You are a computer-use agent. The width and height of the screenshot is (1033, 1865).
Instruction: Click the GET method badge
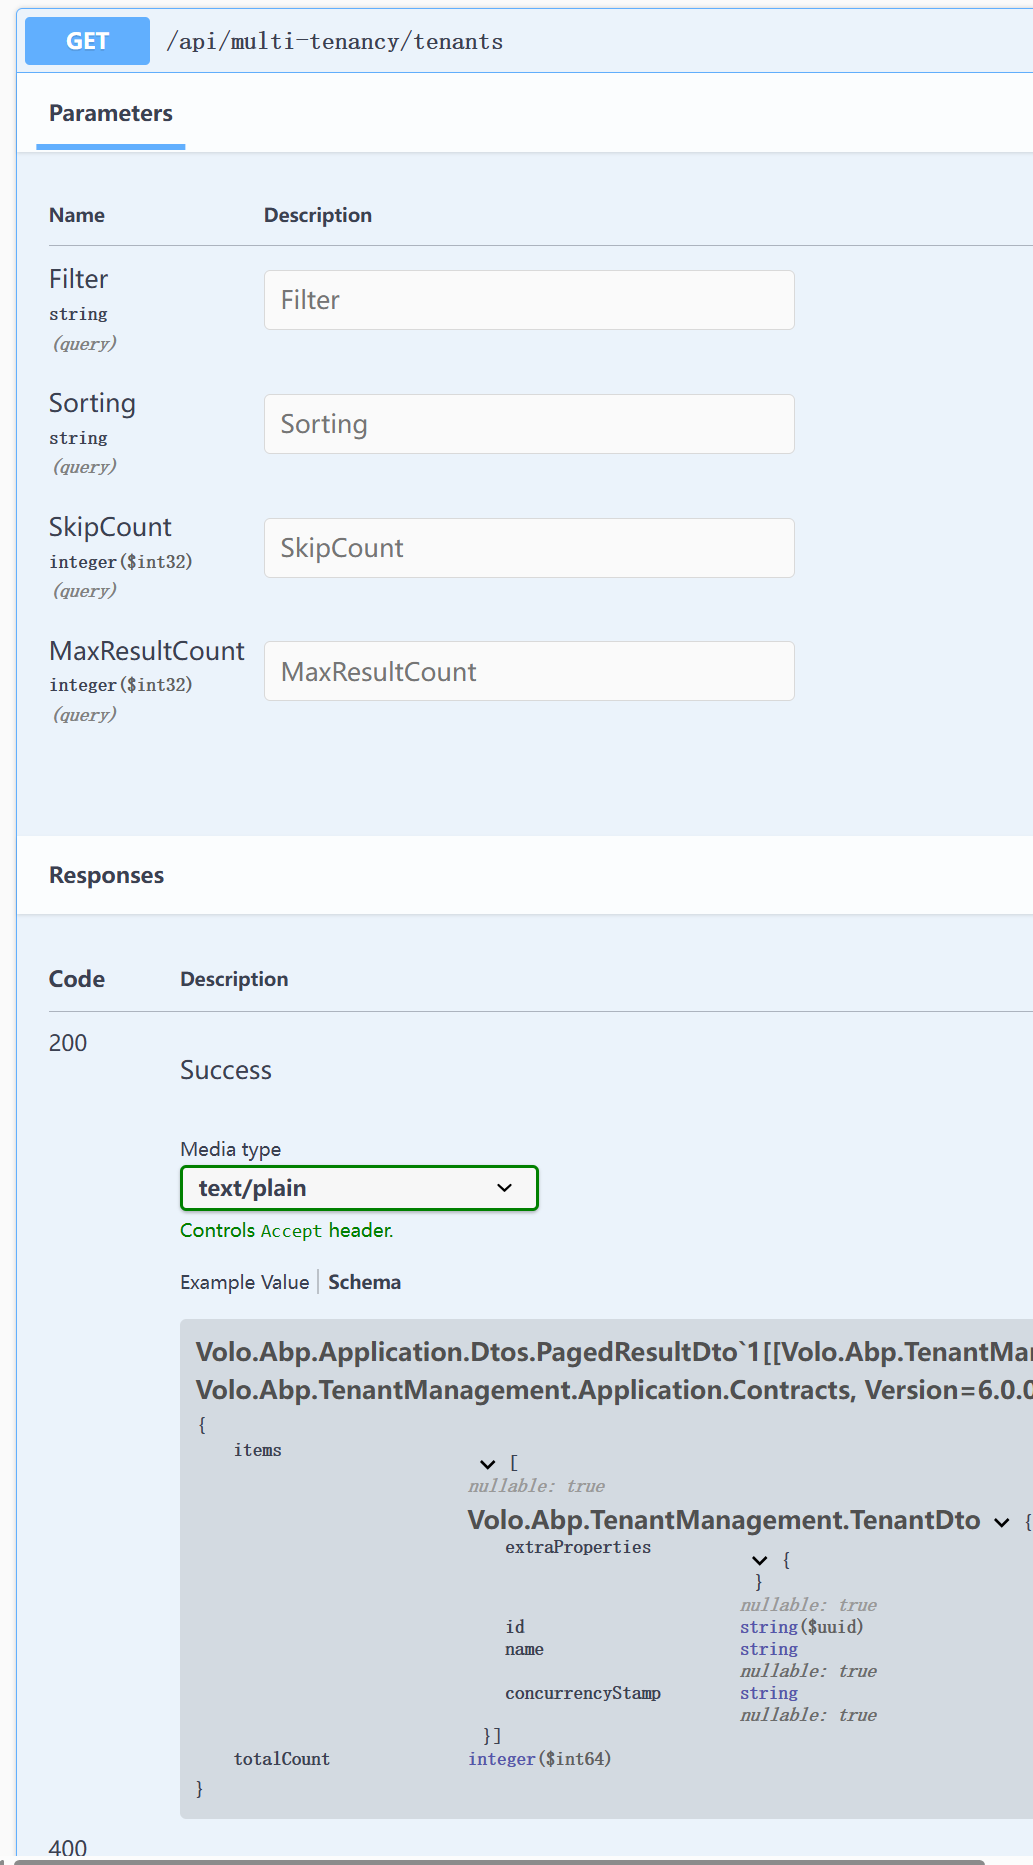coord(87,41)
